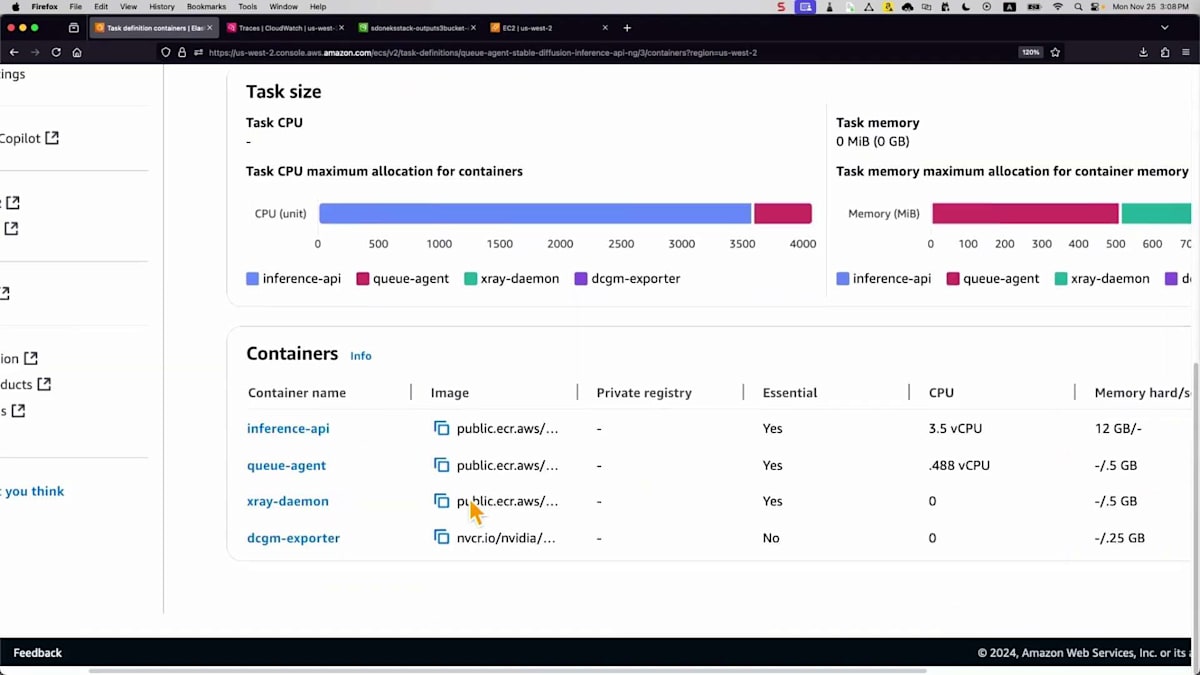Open the Bookmarks menu

206,7
